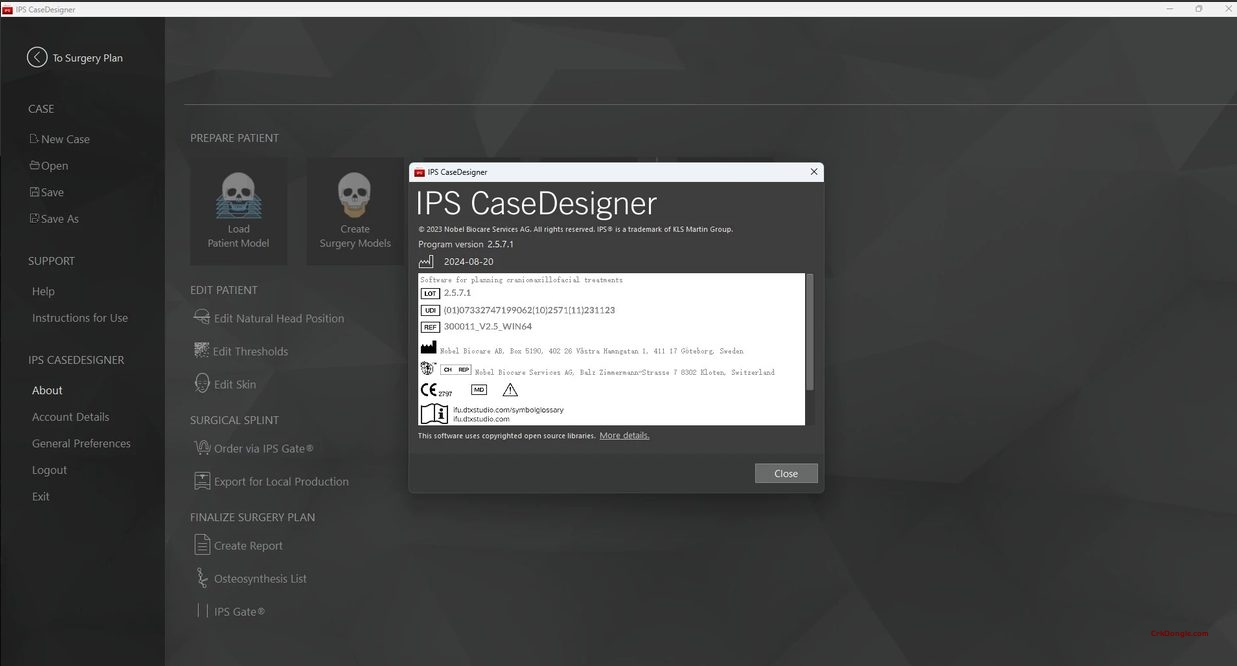Screen dimensions: 1237x666
Task: Go back using To Surgery Plan arrow
Action: coord(37,58)
